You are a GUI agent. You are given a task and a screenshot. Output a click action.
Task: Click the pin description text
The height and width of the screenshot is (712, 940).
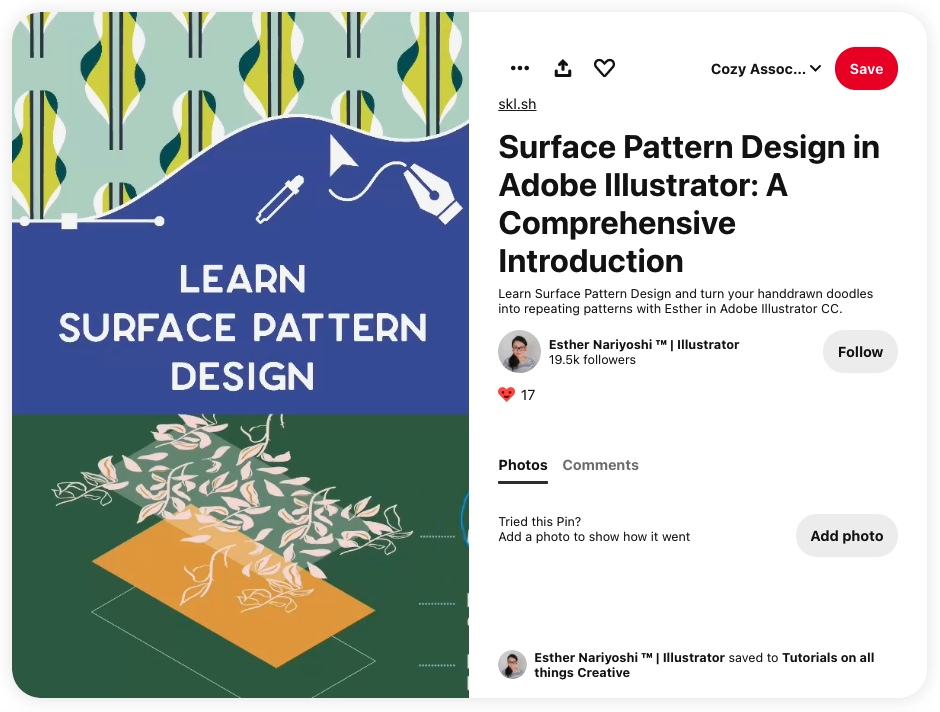point(685,301)
